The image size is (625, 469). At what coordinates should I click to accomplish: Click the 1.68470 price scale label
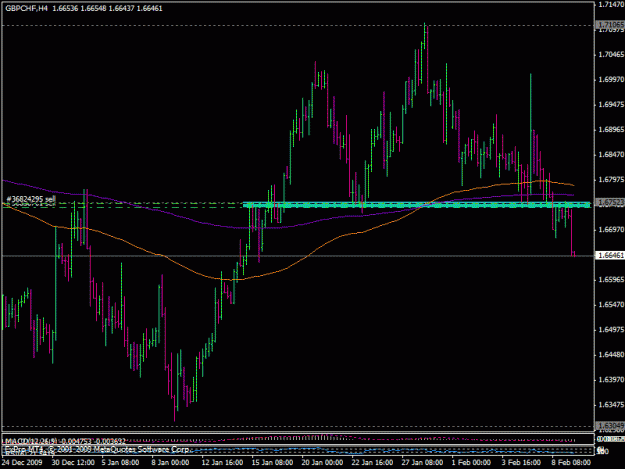611,155
